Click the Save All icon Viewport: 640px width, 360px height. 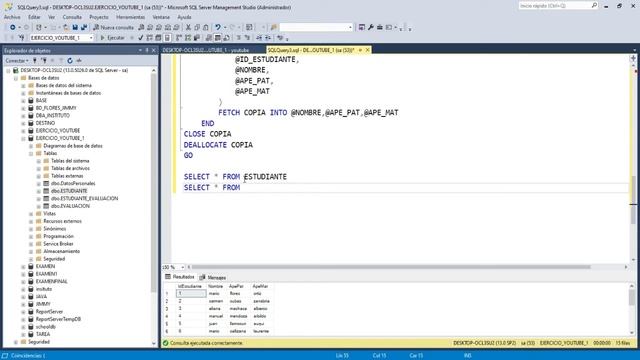coord(84,27)
